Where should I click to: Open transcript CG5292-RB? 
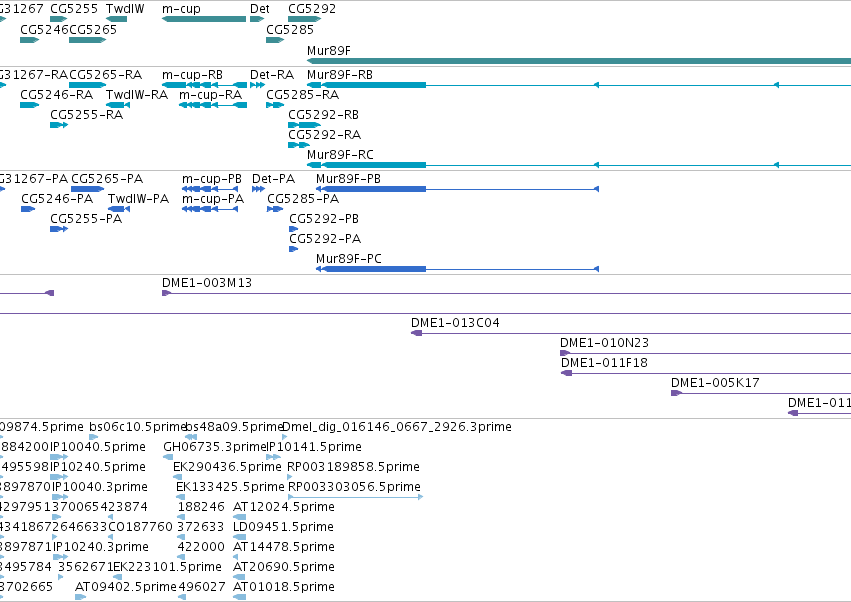[x=304, y=125]
